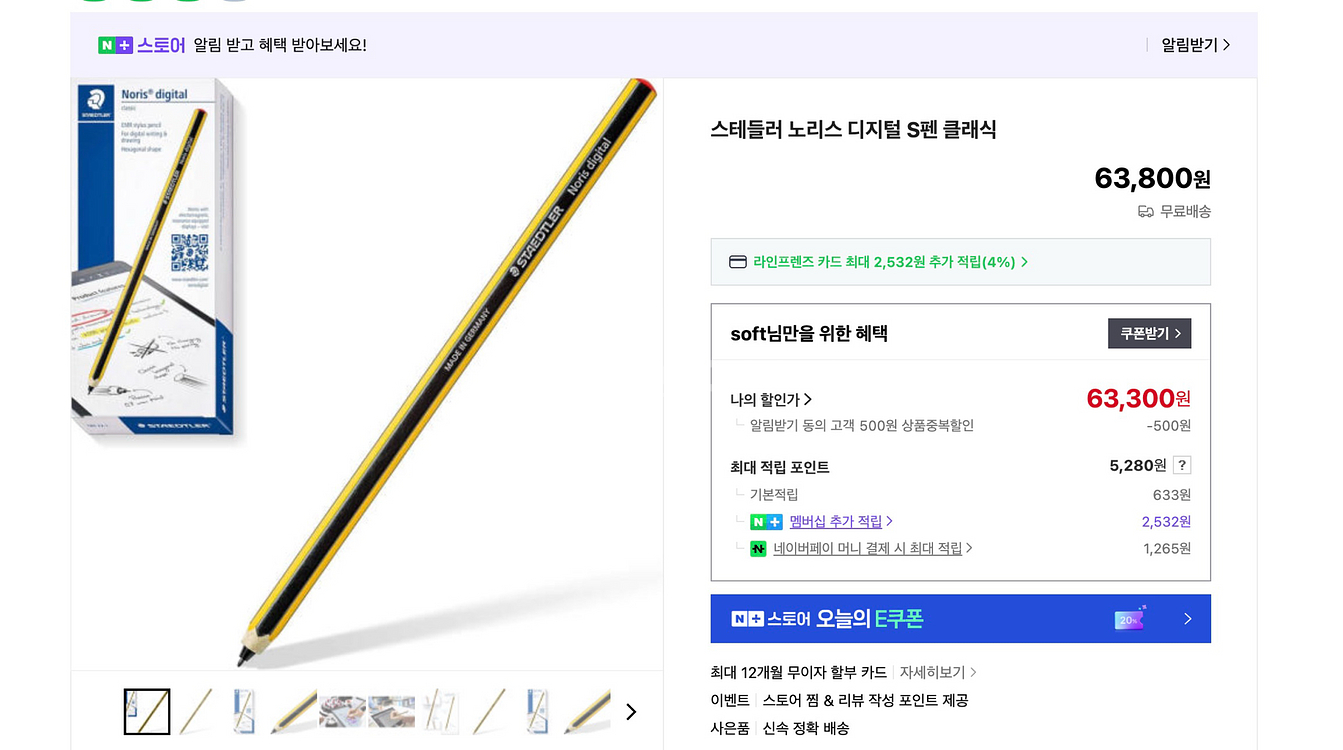Click the Naver Pay money icon
Viewport: 1343px width, 750px height.
coord(758,549)
